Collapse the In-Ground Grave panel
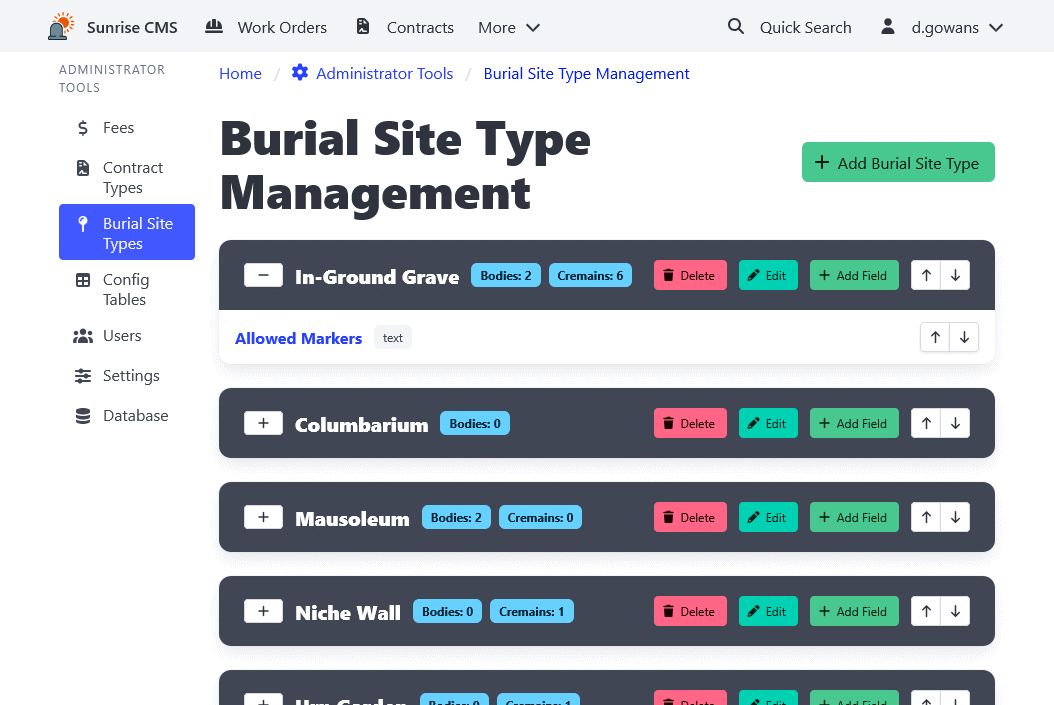Image resolution: width=1054 pixels, height=705 pixels. (x=264, y=275)
